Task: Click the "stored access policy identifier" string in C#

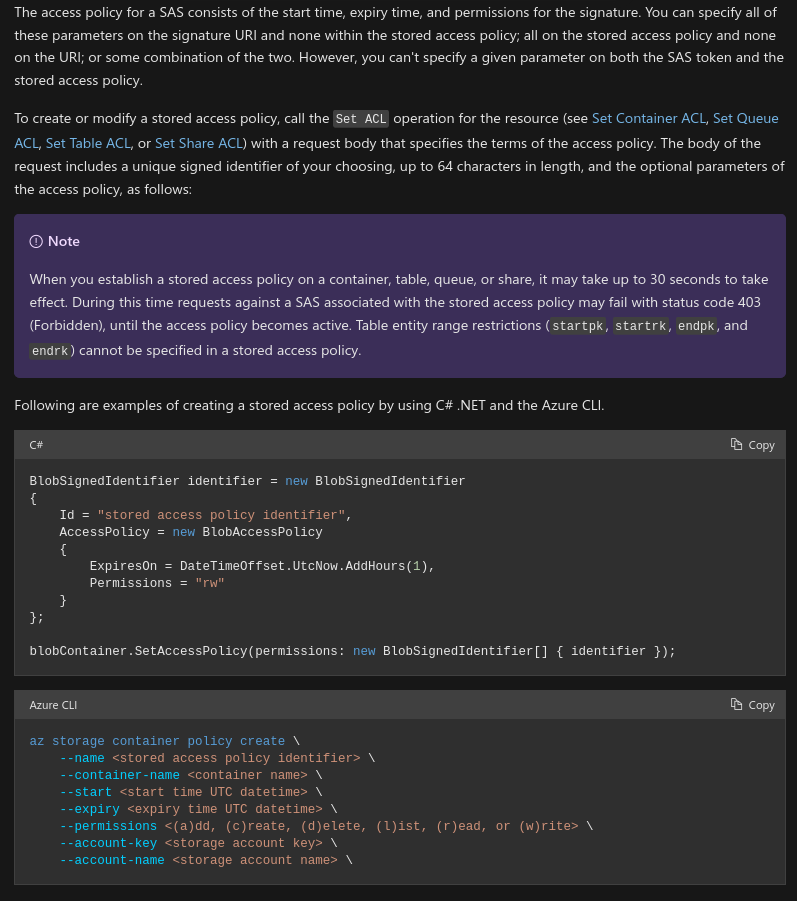Action: [221, 515]
